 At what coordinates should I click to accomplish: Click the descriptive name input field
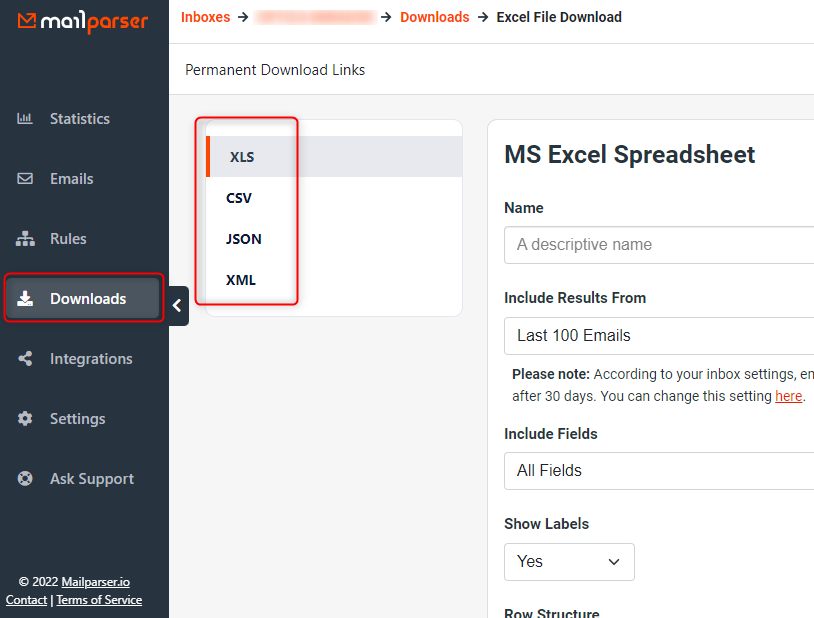pyautogui.click(x=660, y=245)
